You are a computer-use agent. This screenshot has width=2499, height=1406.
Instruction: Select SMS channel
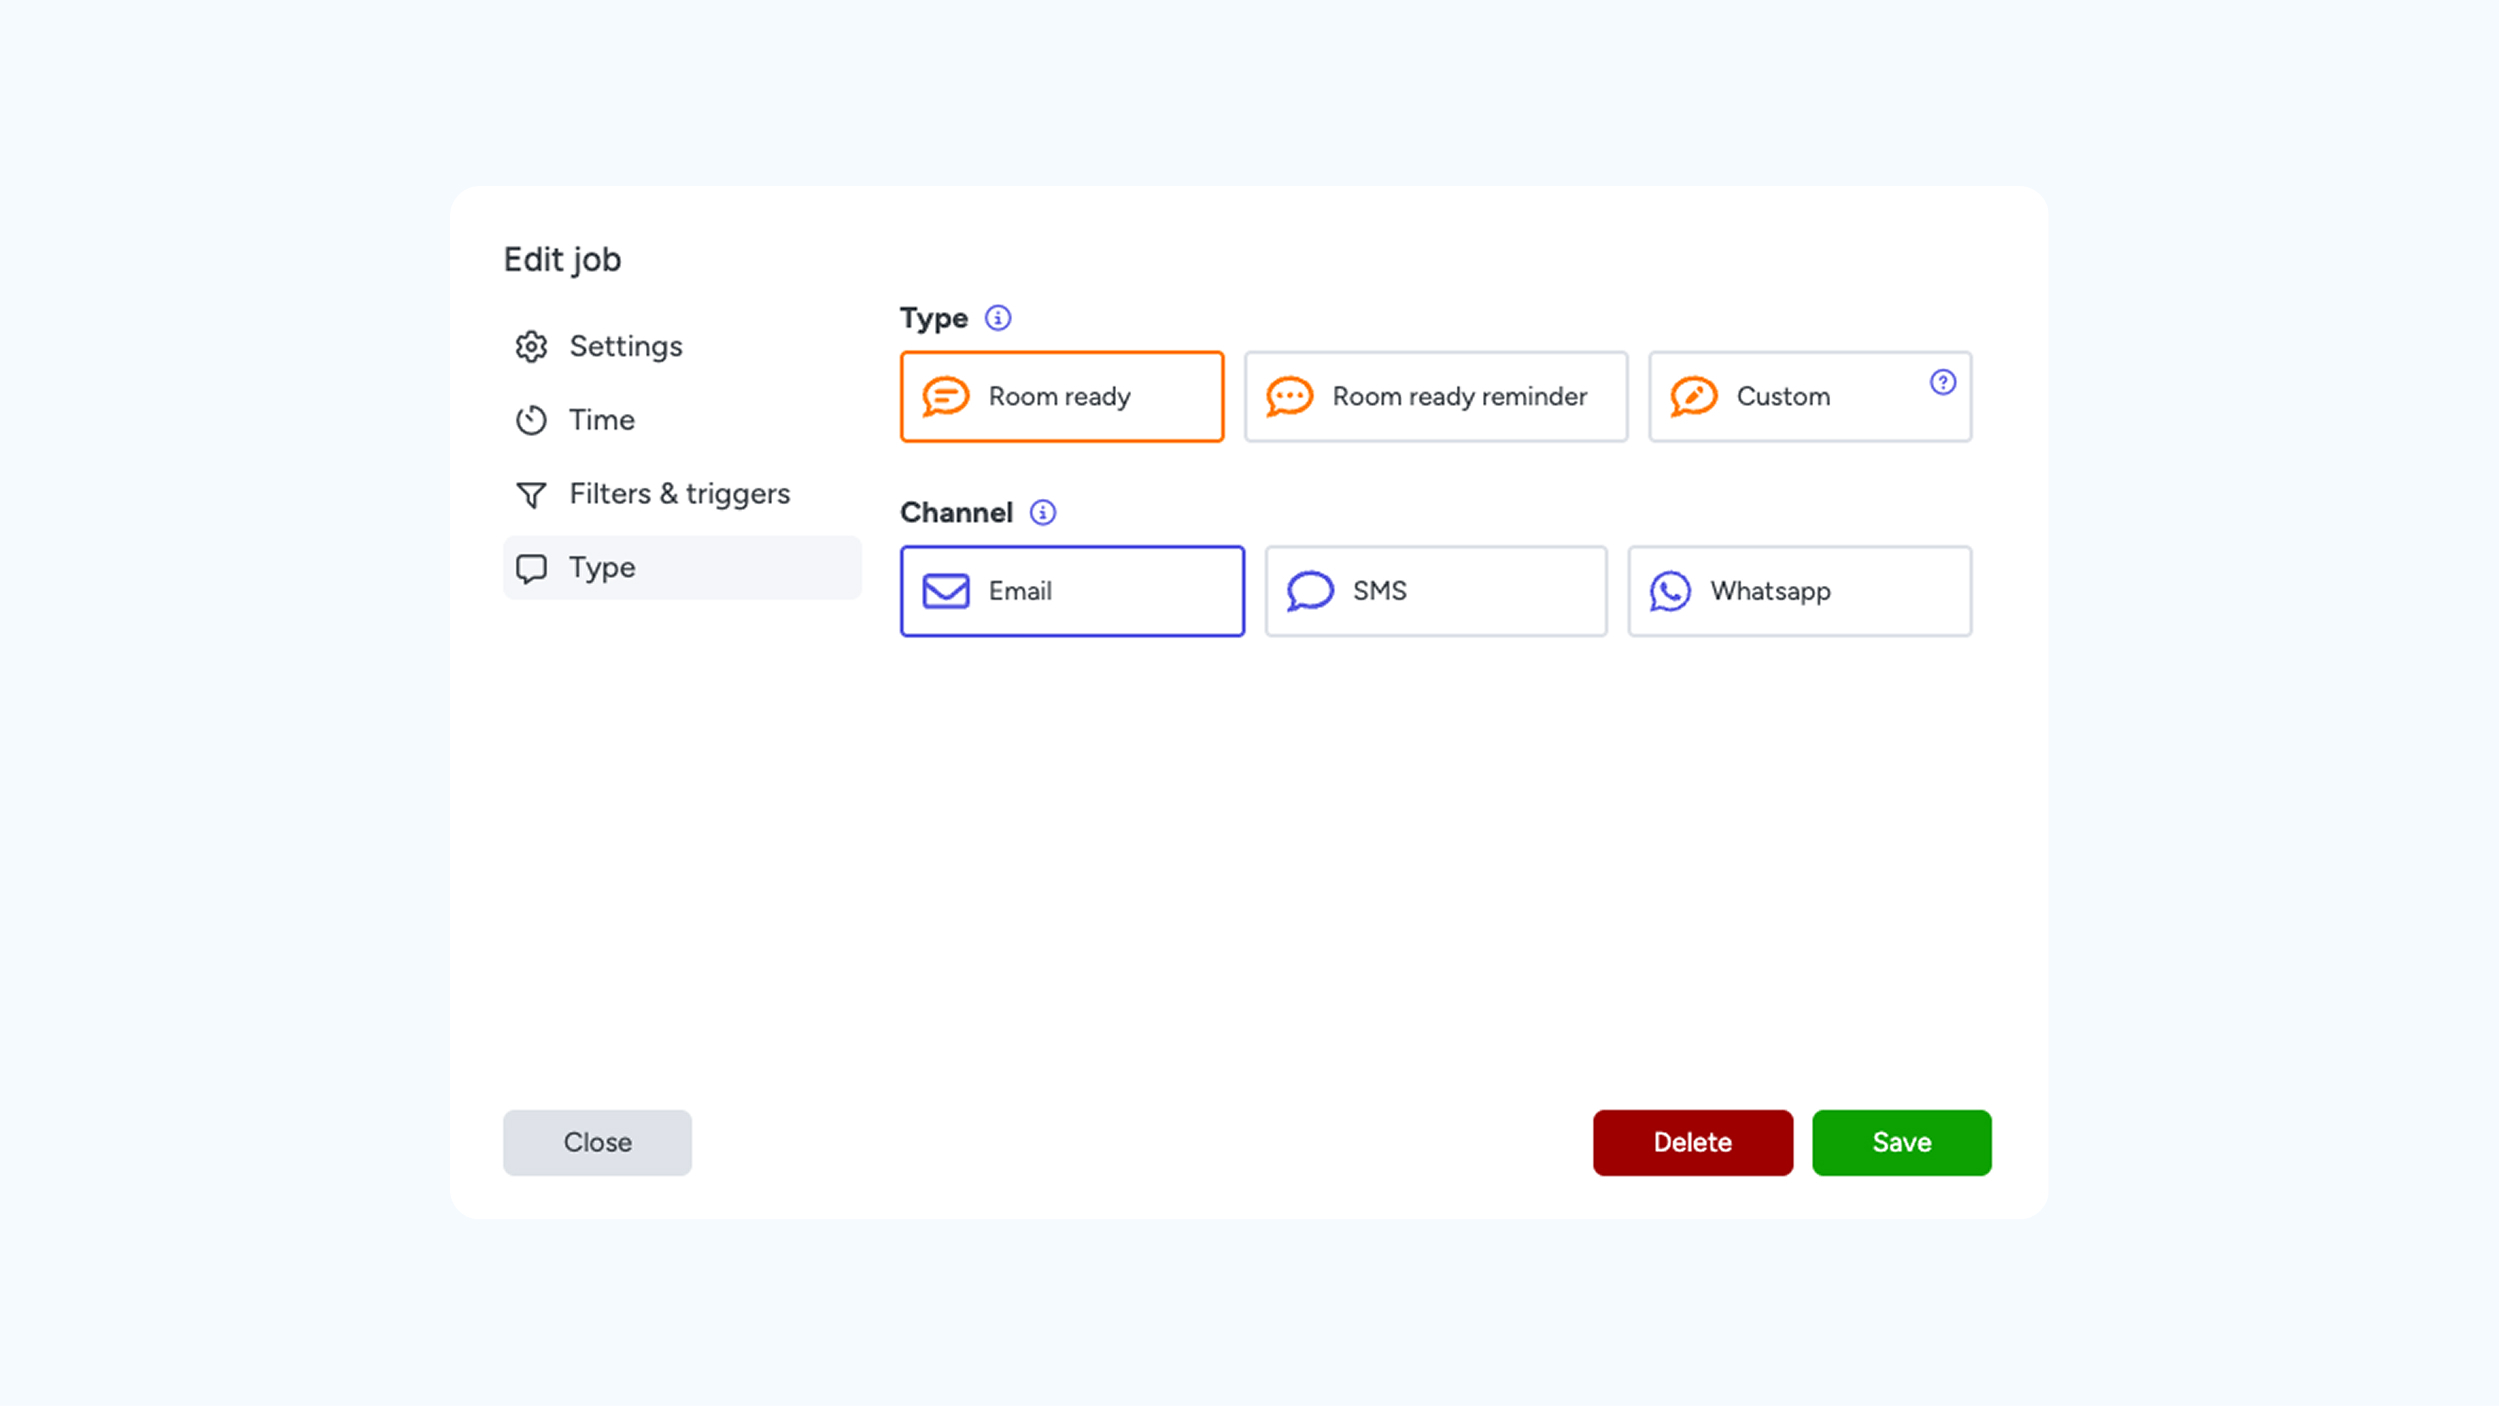click(x=1435, y=591)
